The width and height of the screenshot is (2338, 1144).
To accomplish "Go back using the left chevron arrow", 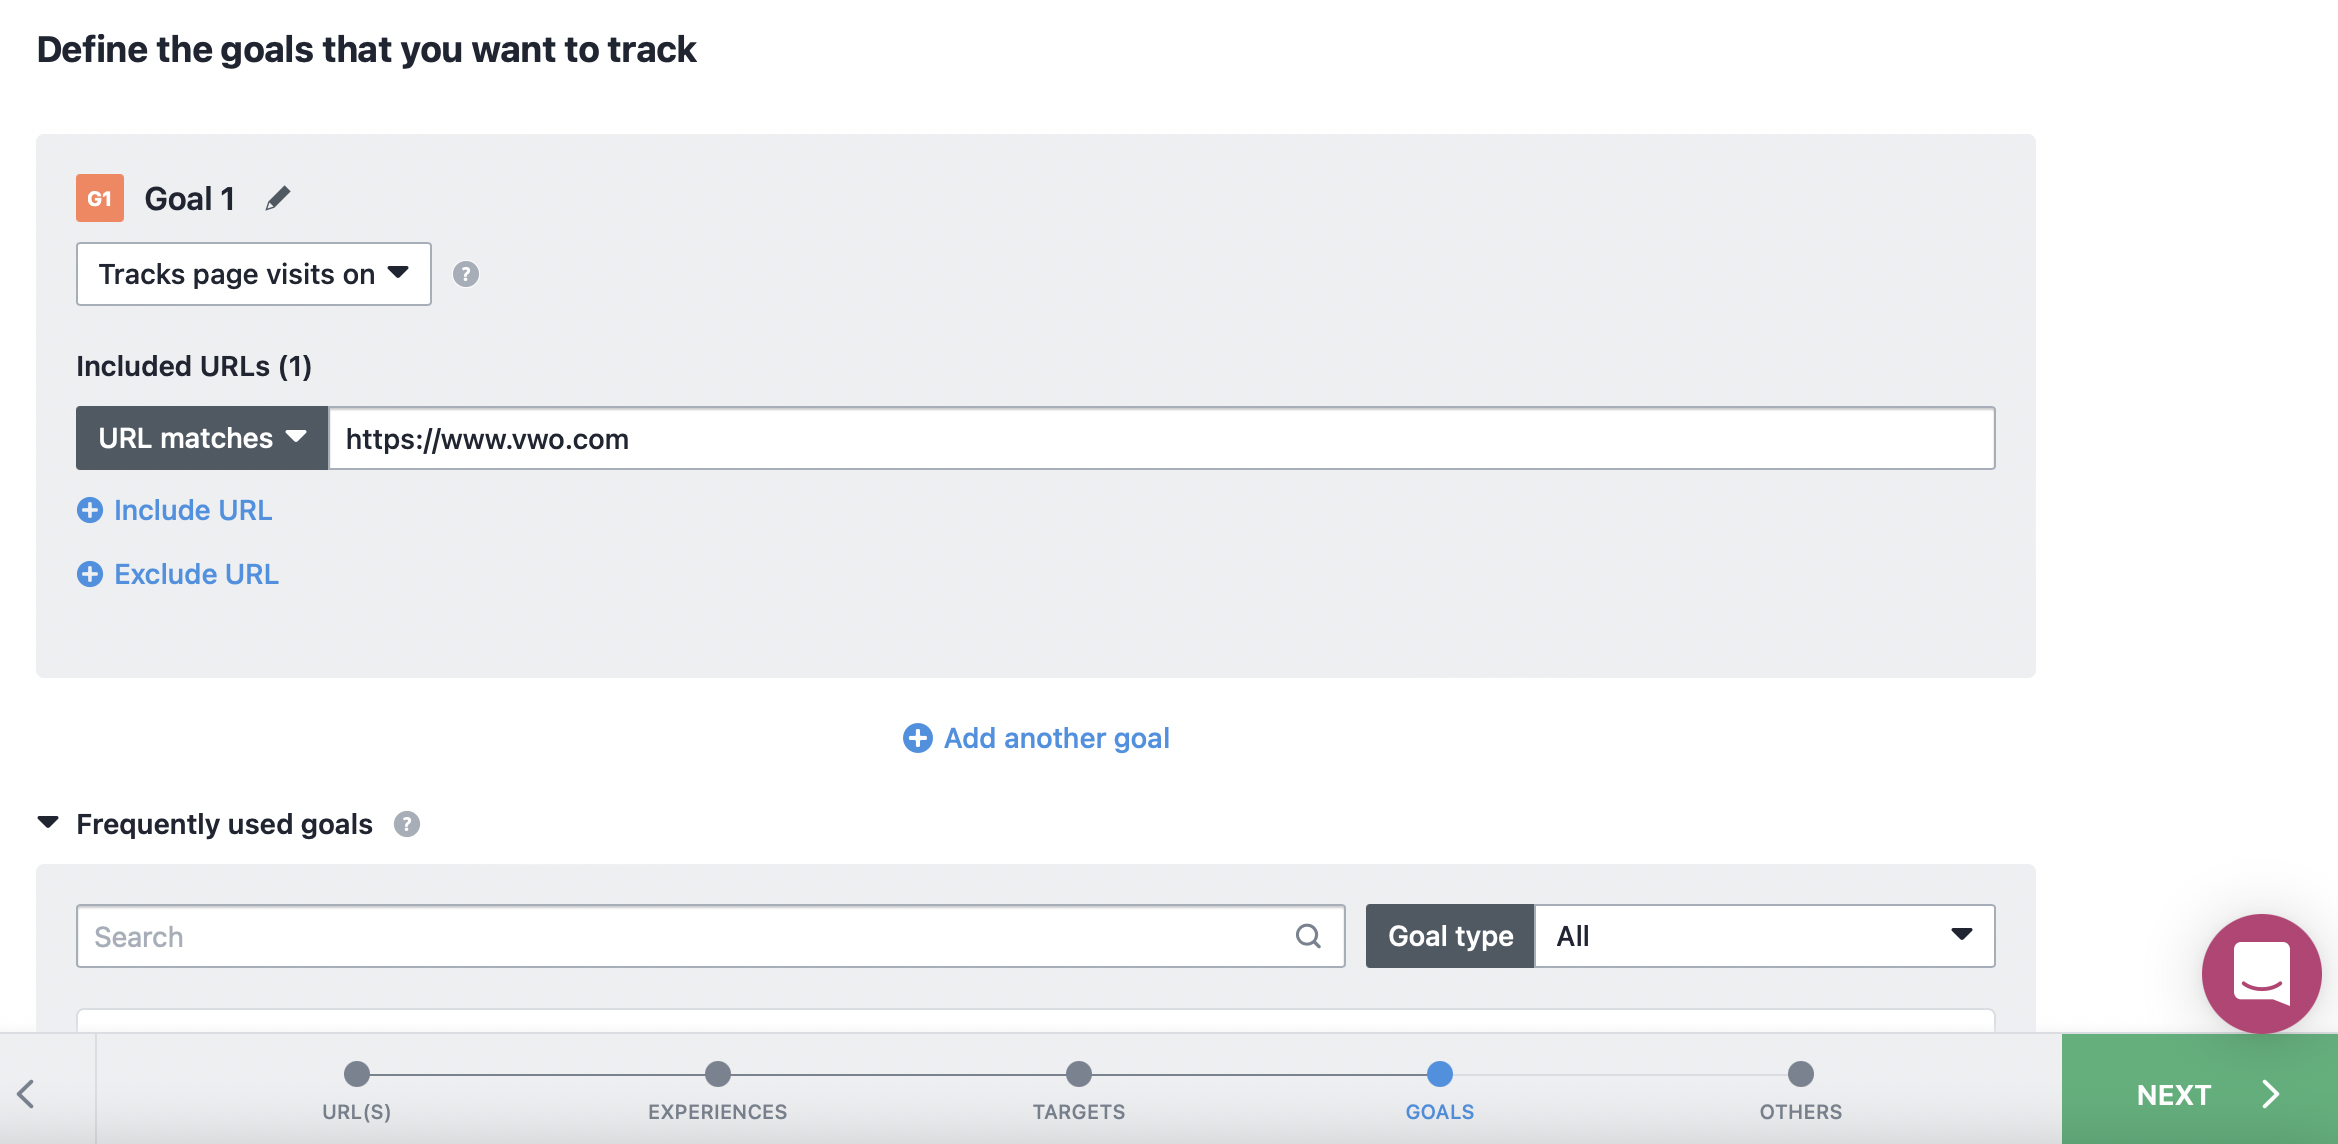I will [x=27, y=1093].
